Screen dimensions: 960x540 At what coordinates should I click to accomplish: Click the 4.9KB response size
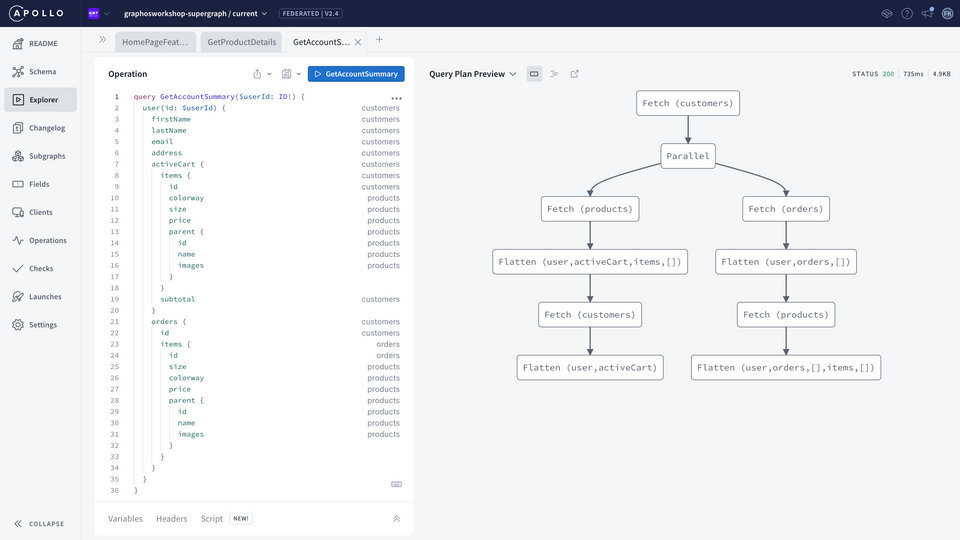pos(942,74)
